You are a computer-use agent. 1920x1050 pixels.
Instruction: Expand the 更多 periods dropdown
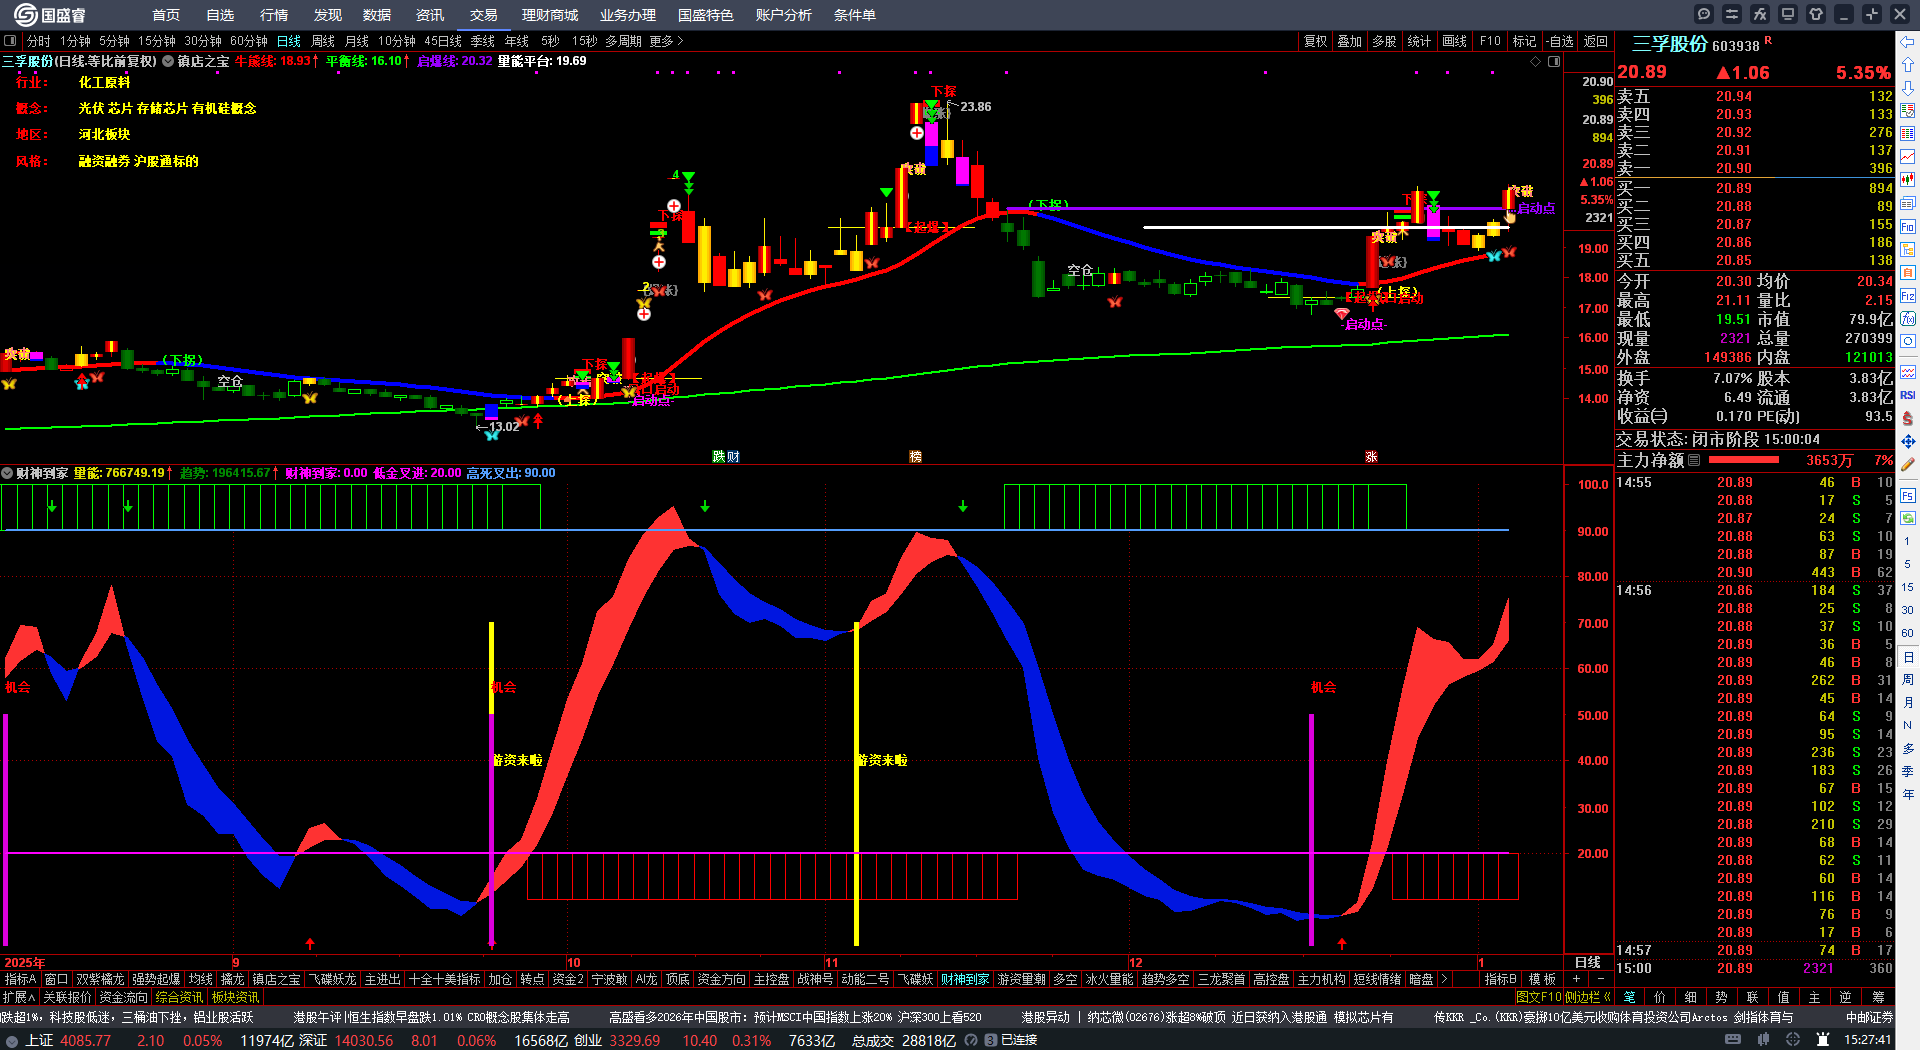click(666, 41)
